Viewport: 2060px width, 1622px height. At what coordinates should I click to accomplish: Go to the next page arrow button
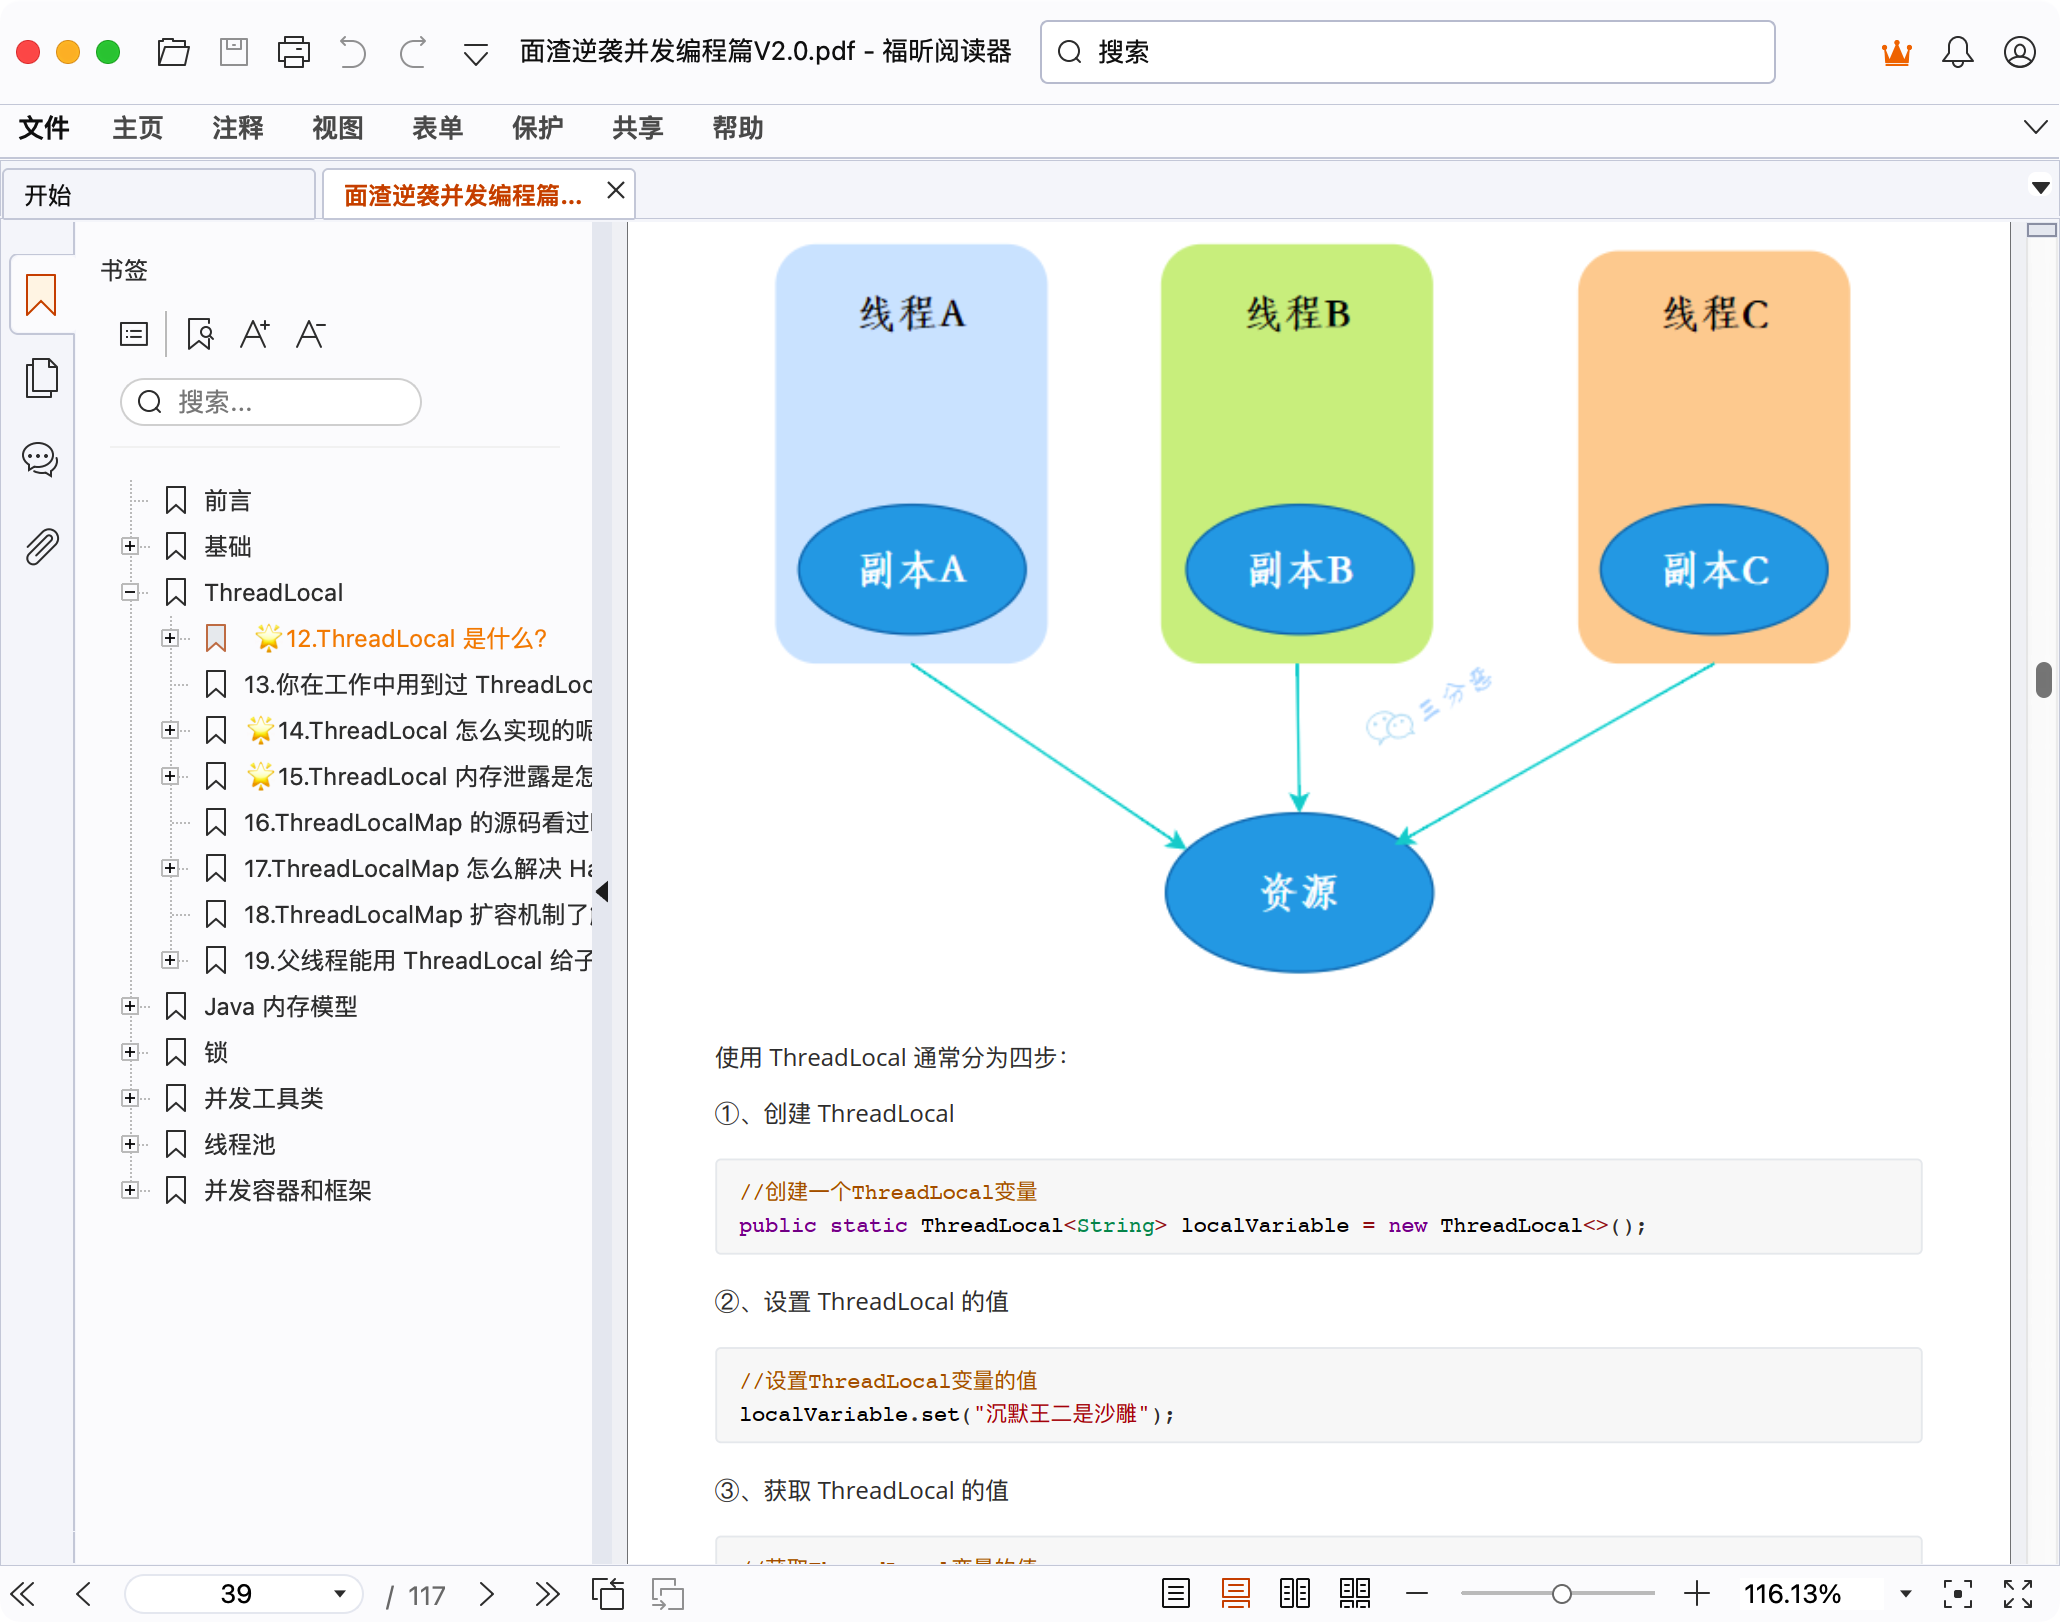[x=487, y=1593]
